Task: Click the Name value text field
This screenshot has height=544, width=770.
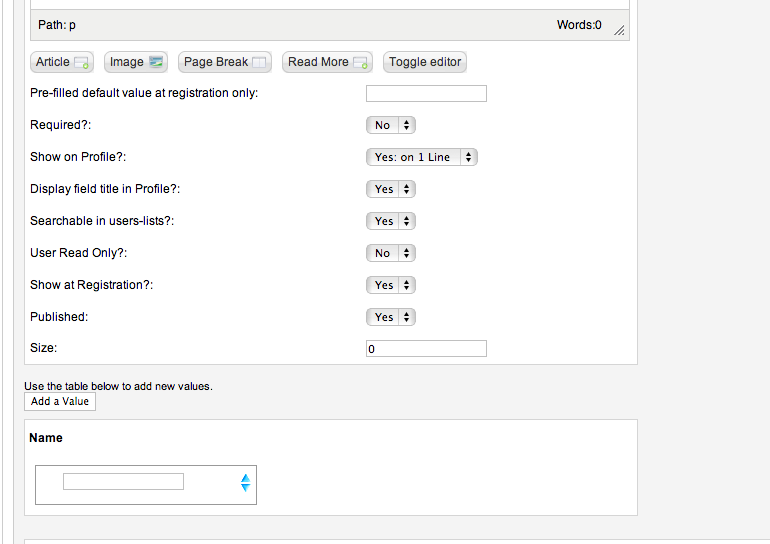Action: (x=123, y=482)
